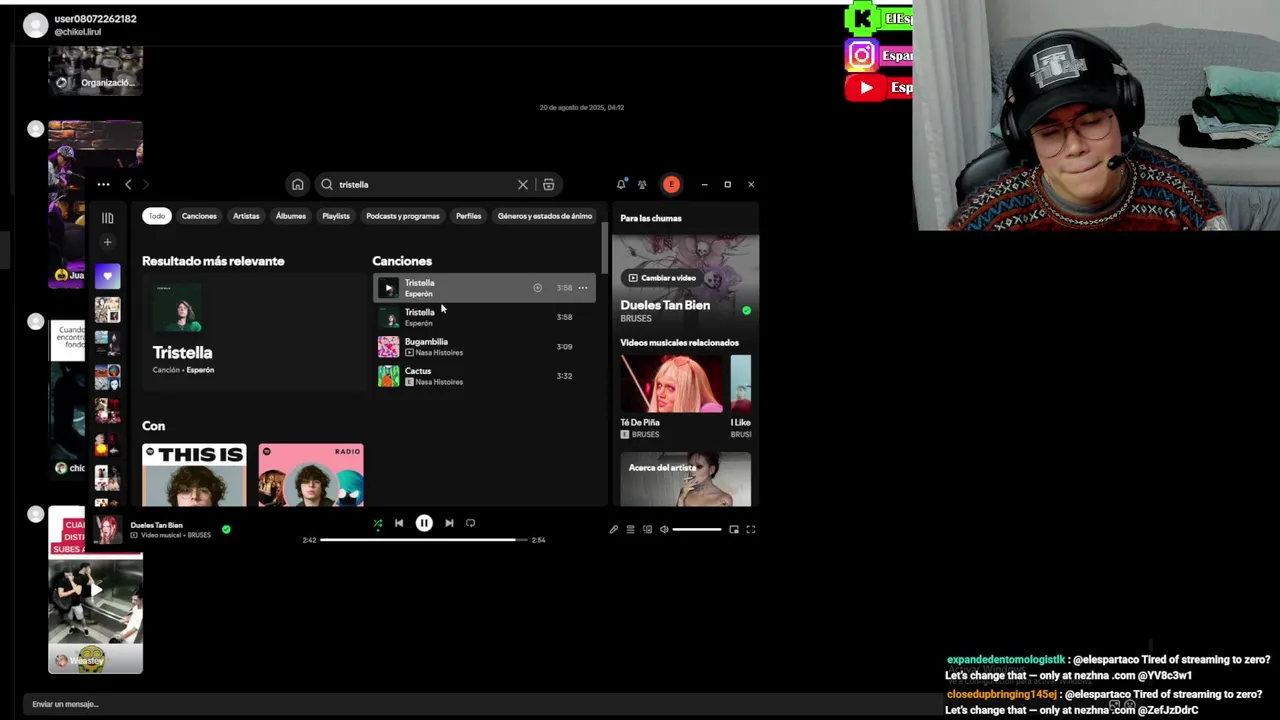Click 'Dueles Tan Bien' in player bar
This screenshot has width=1280, height=720.
point(156,525)
